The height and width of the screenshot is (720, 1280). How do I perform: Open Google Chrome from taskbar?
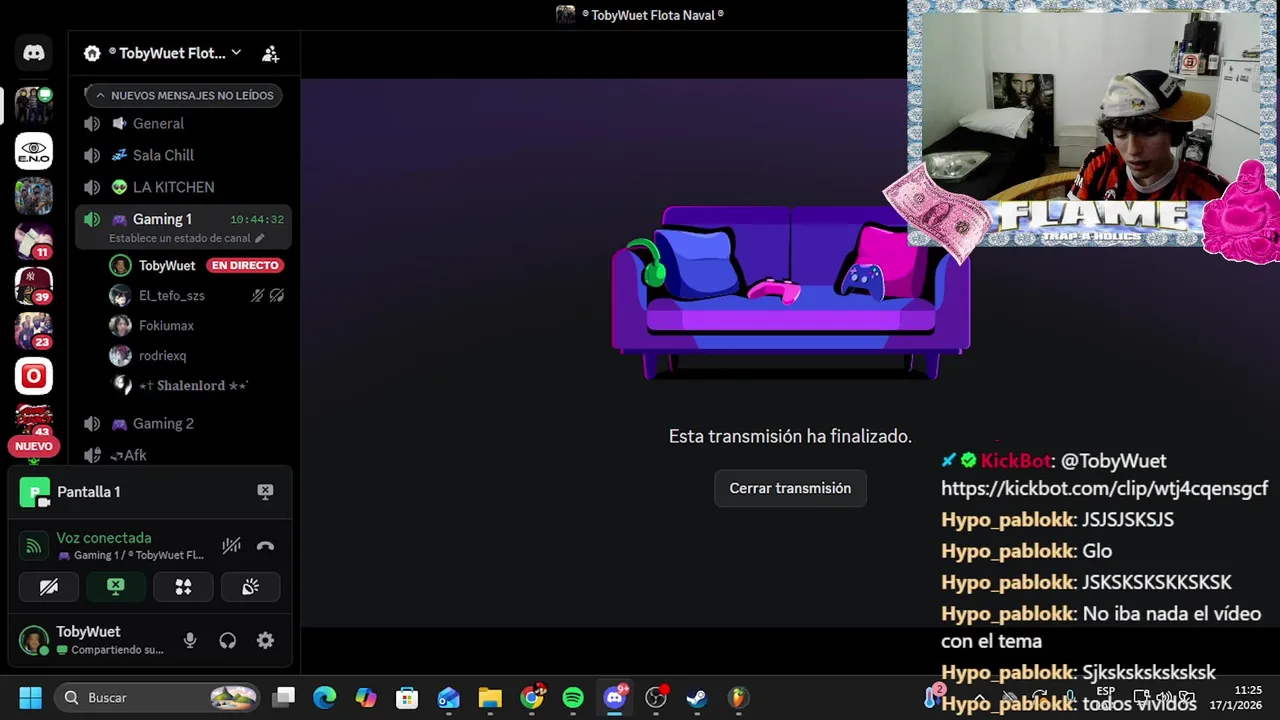coord(532,697)
